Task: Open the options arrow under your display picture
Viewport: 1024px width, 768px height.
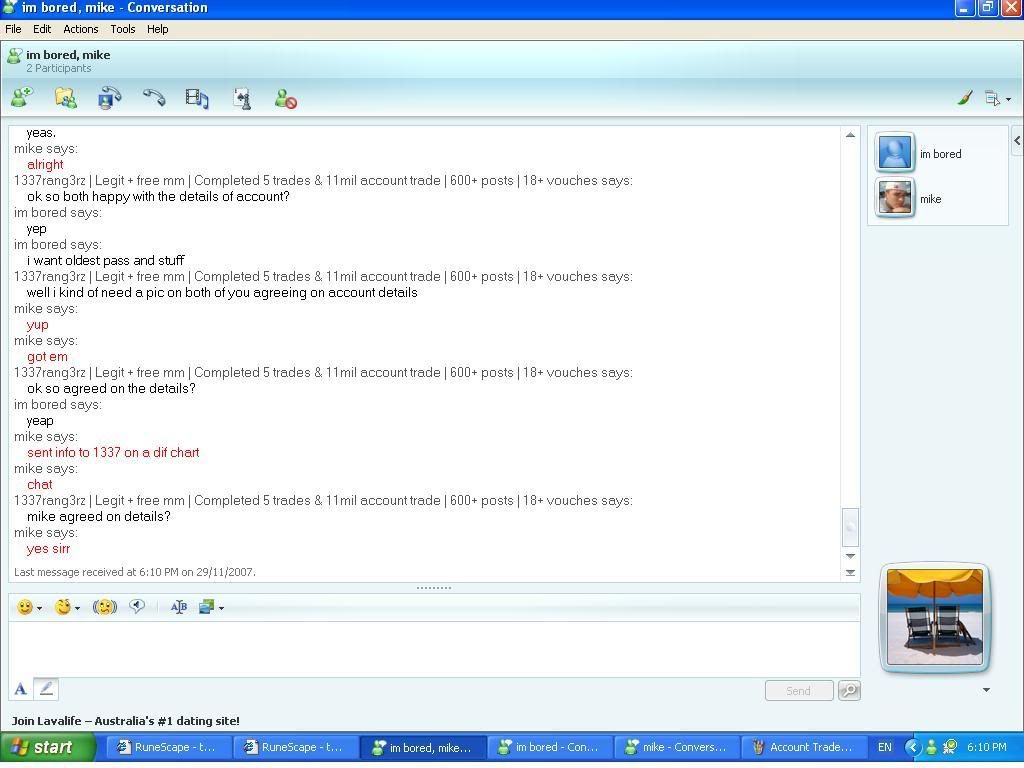Action: click(x=986, y=690)
